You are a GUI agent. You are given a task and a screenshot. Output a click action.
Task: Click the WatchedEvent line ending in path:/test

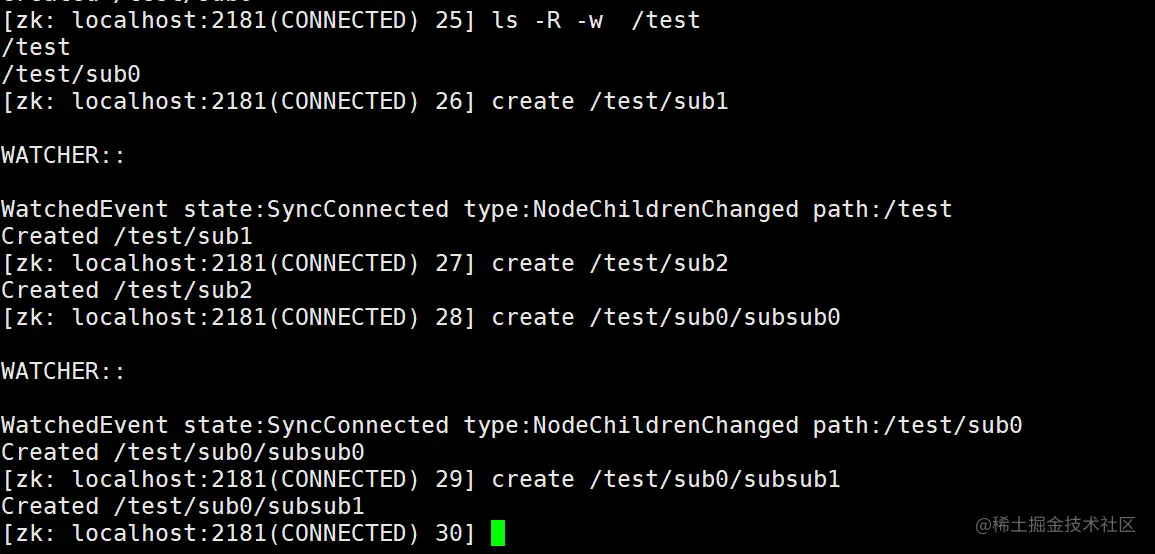[x=476, y=209]
